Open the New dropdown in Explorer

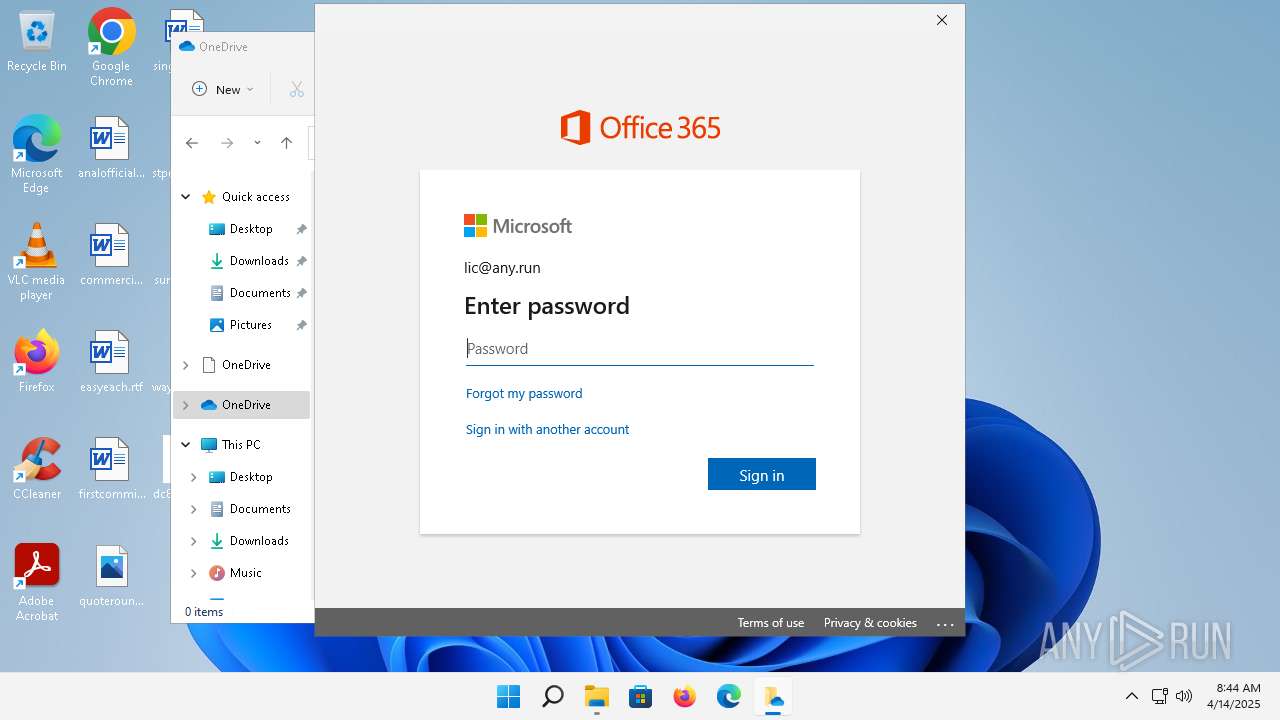pyautogui.click(x=223, y=89)
